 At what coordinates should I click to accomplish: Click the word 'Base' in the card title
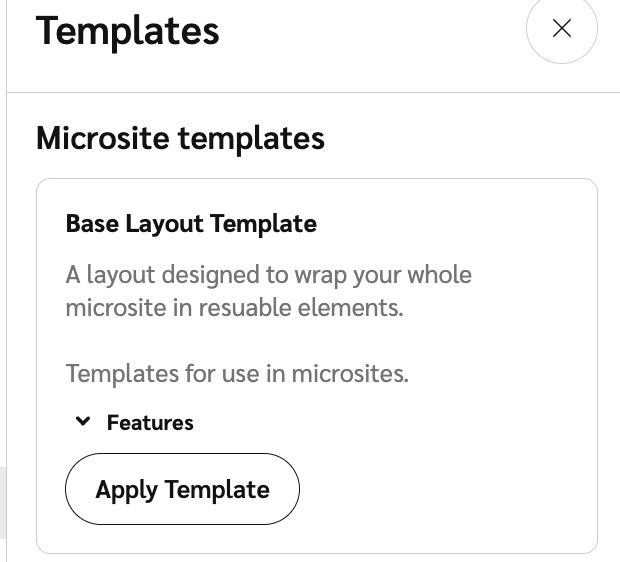point(92,223)
